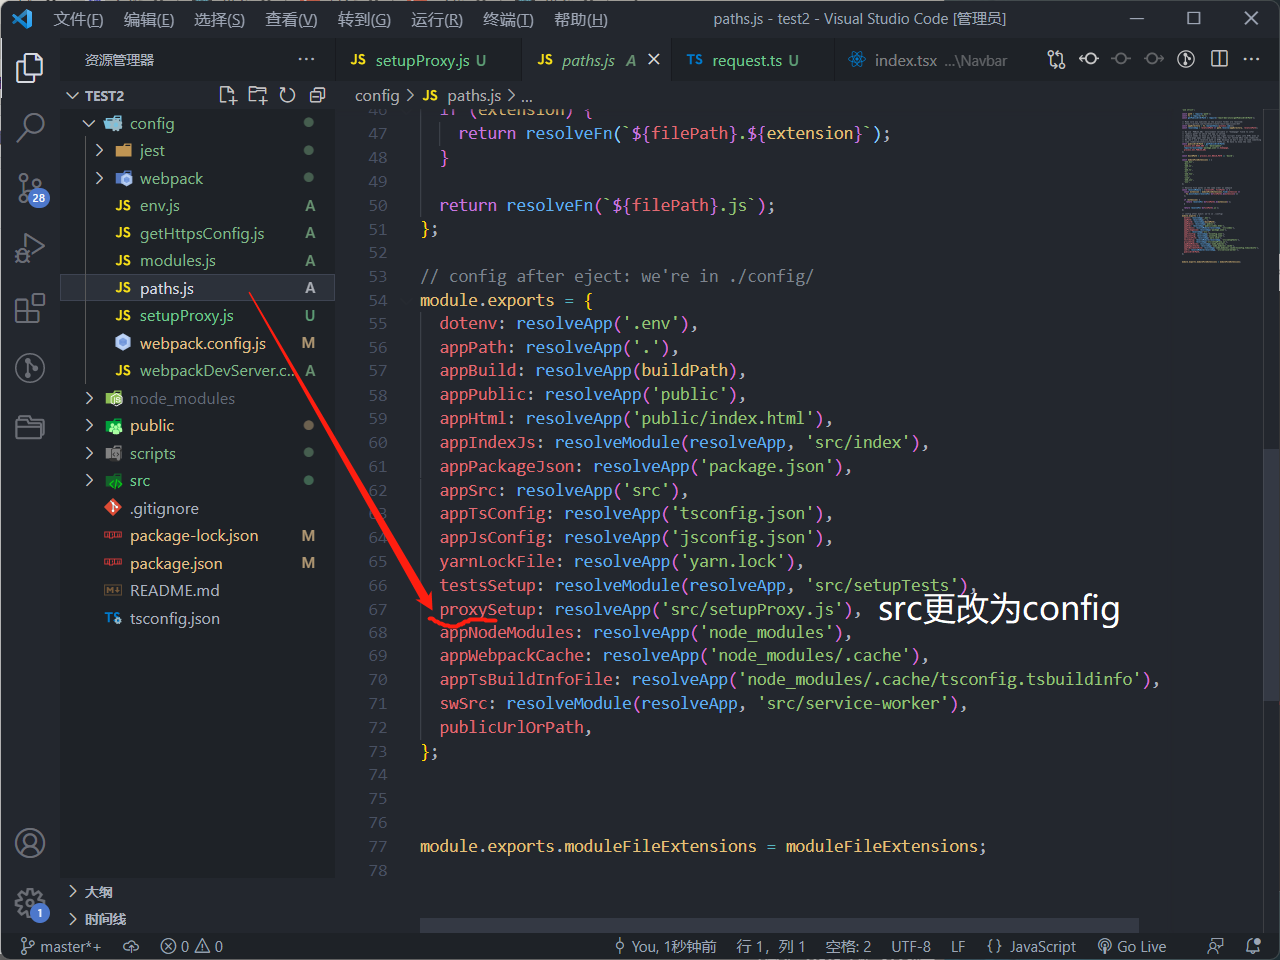Screen dimensions: 1280x960
Task: Expand the webpack folder
Action: pos(99,178)
